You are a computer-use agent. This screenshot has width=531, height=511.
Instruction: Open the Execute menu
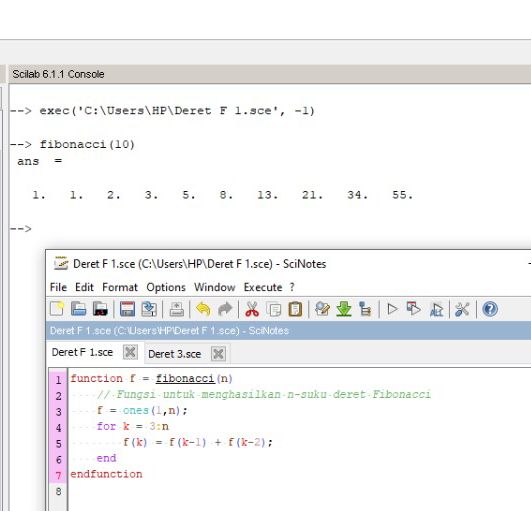[263, 287]
